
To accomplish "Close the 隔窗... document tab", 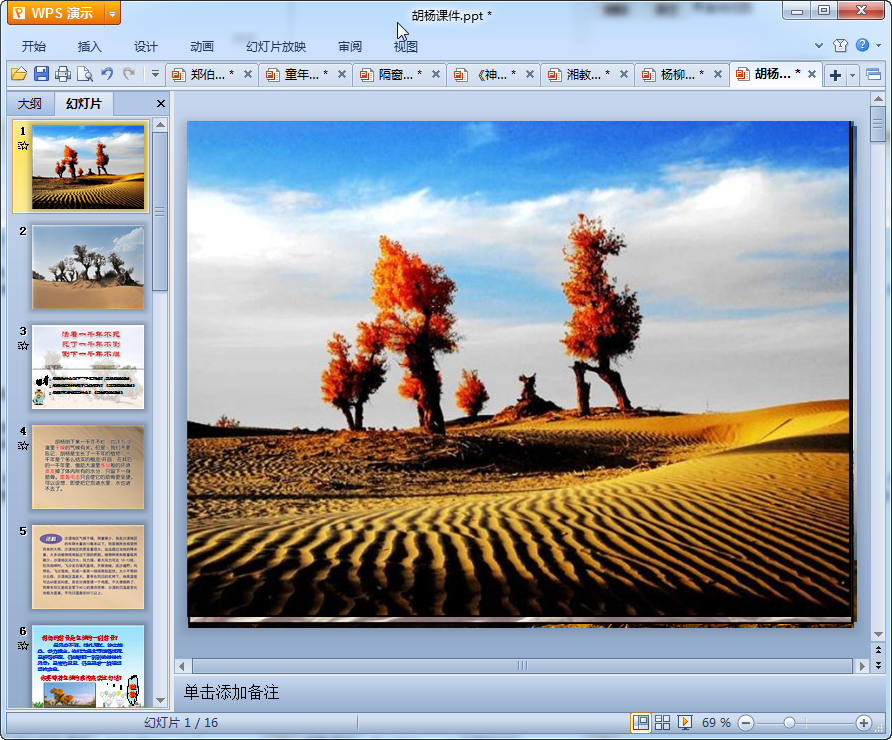I will 436,74.
